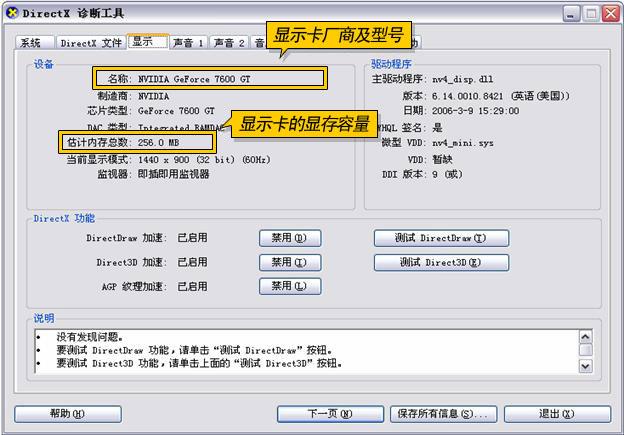Open the 系统 tab
Image resolution: width=624 pixels, height=435 pixels.
[35, 43]
